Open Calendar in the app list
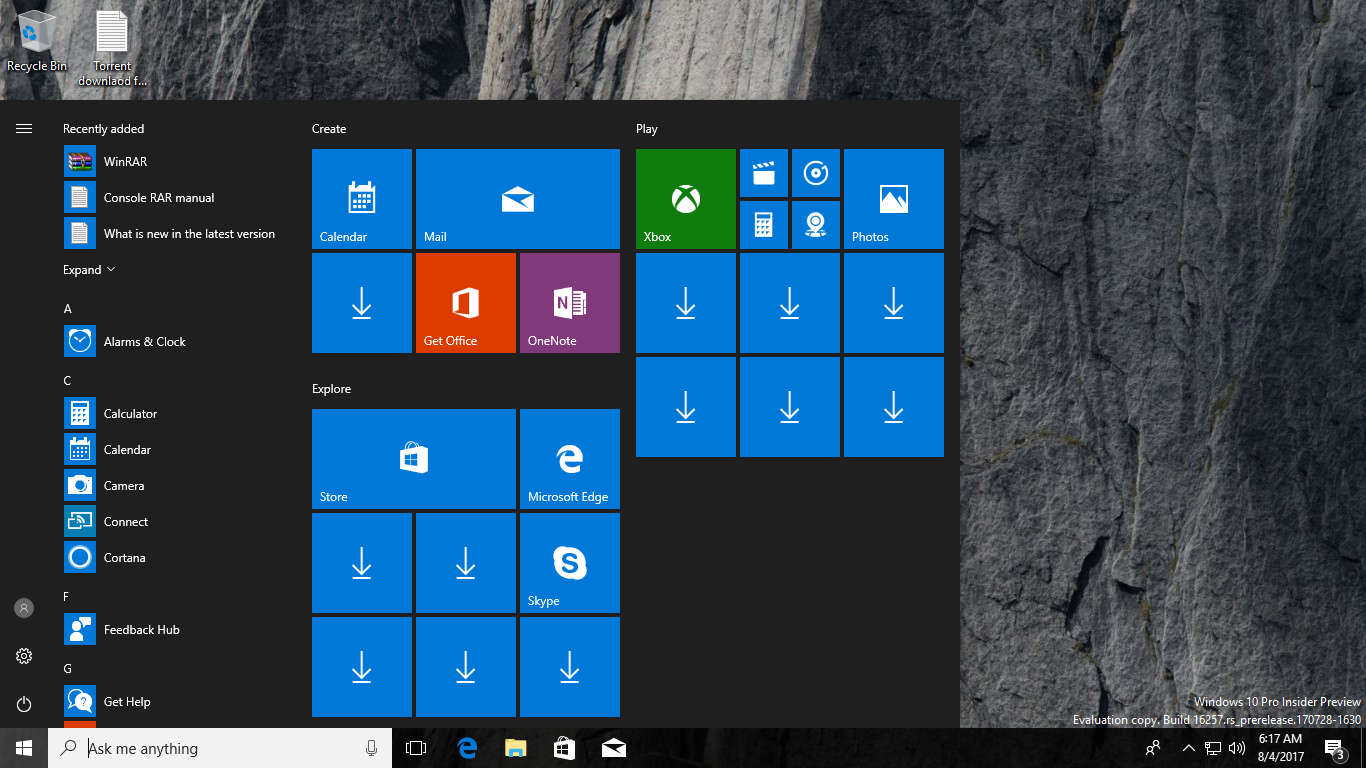 pos(176,449)
